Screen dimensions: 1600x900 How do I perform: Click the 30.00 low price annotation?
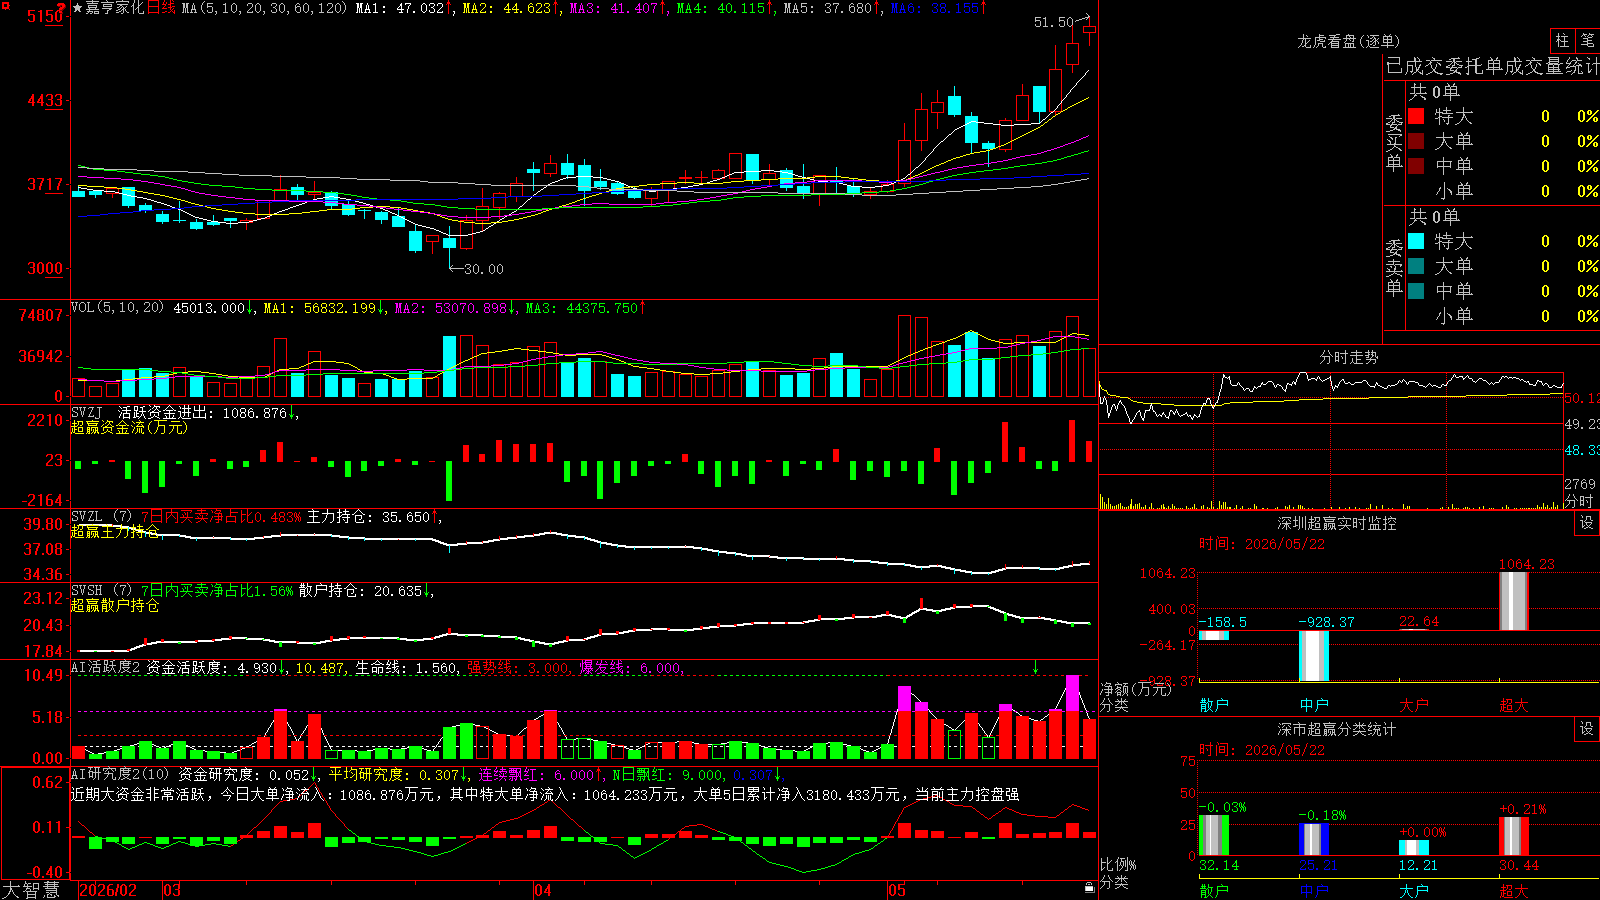[484, 269]
